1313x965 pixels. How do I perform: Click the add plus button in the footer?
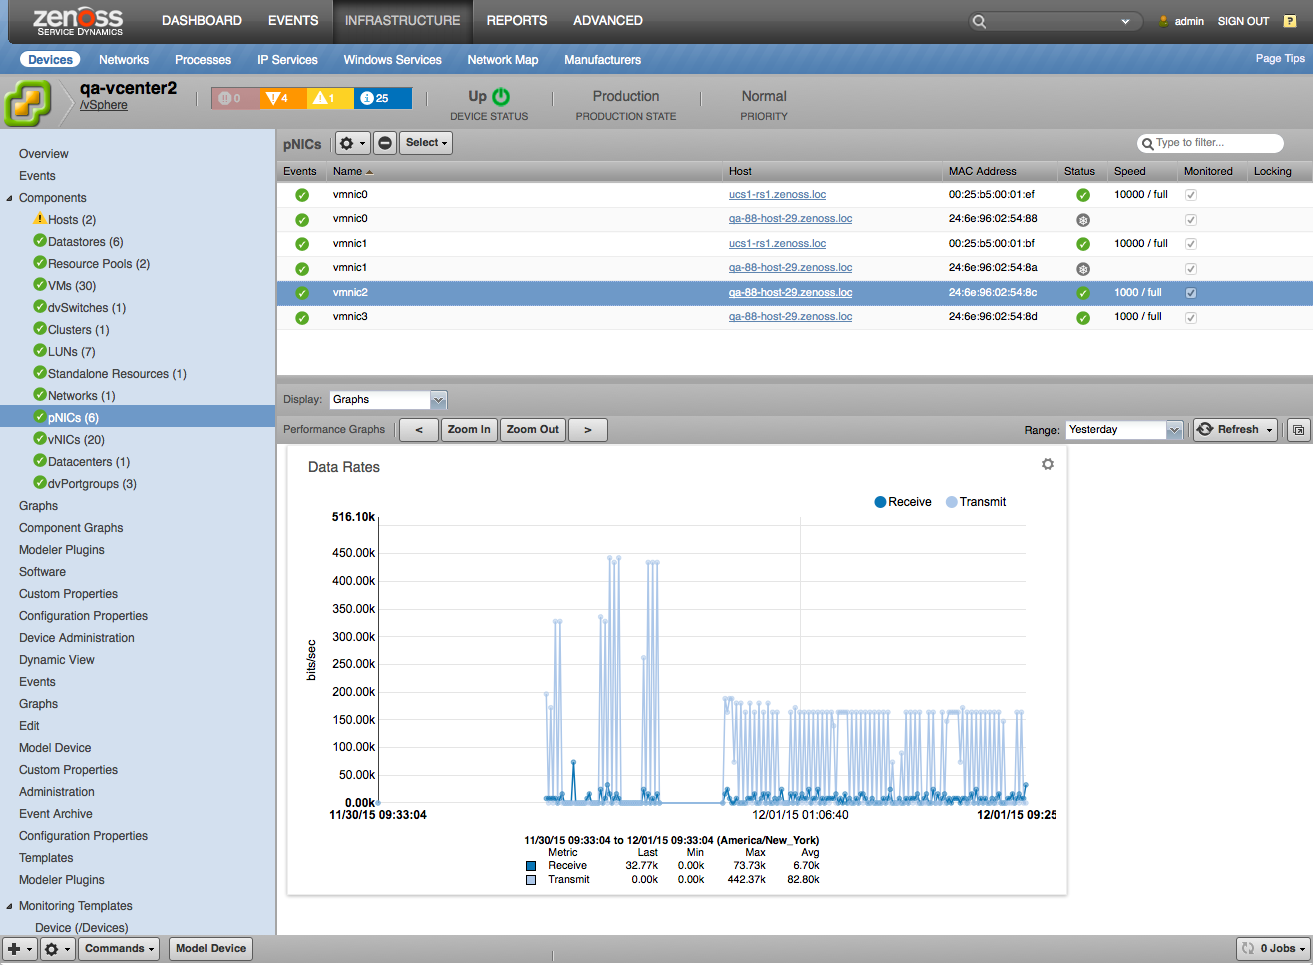[20, 949]
